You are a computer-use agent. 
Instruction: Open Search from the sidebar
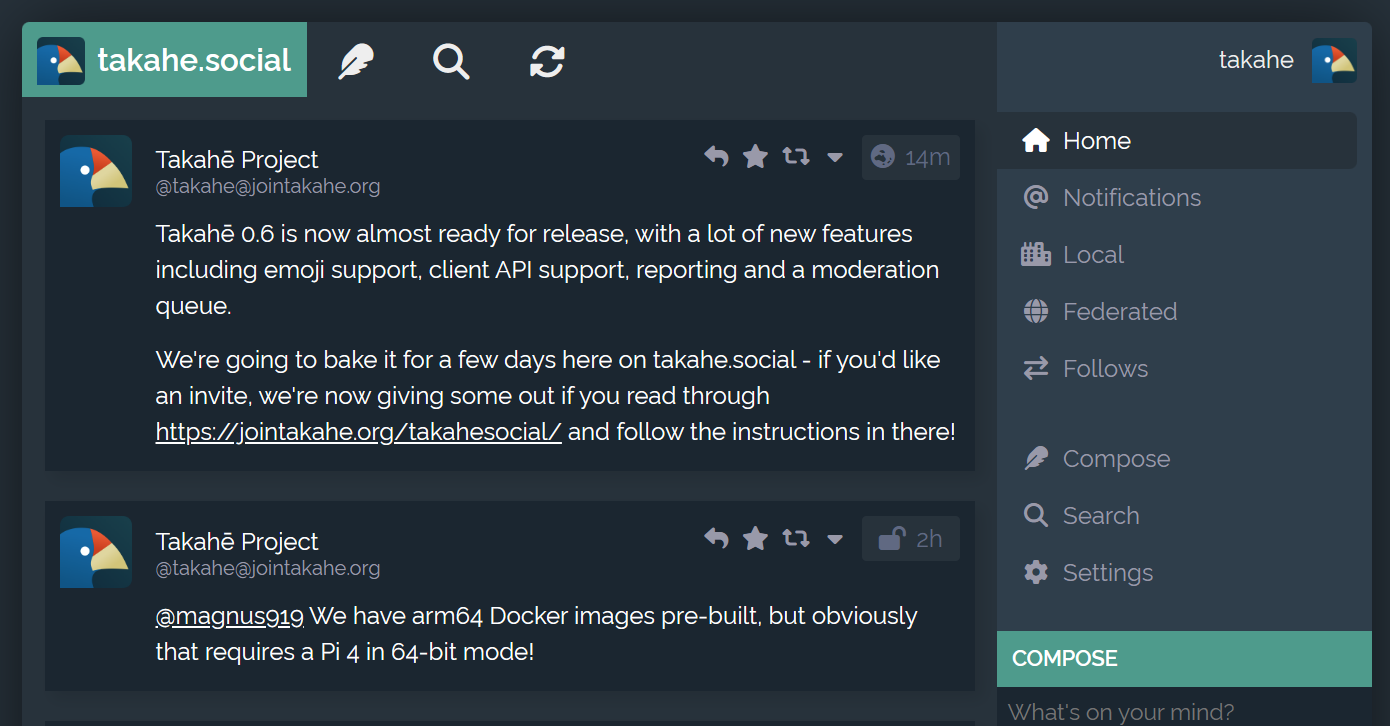(1177, 516)
